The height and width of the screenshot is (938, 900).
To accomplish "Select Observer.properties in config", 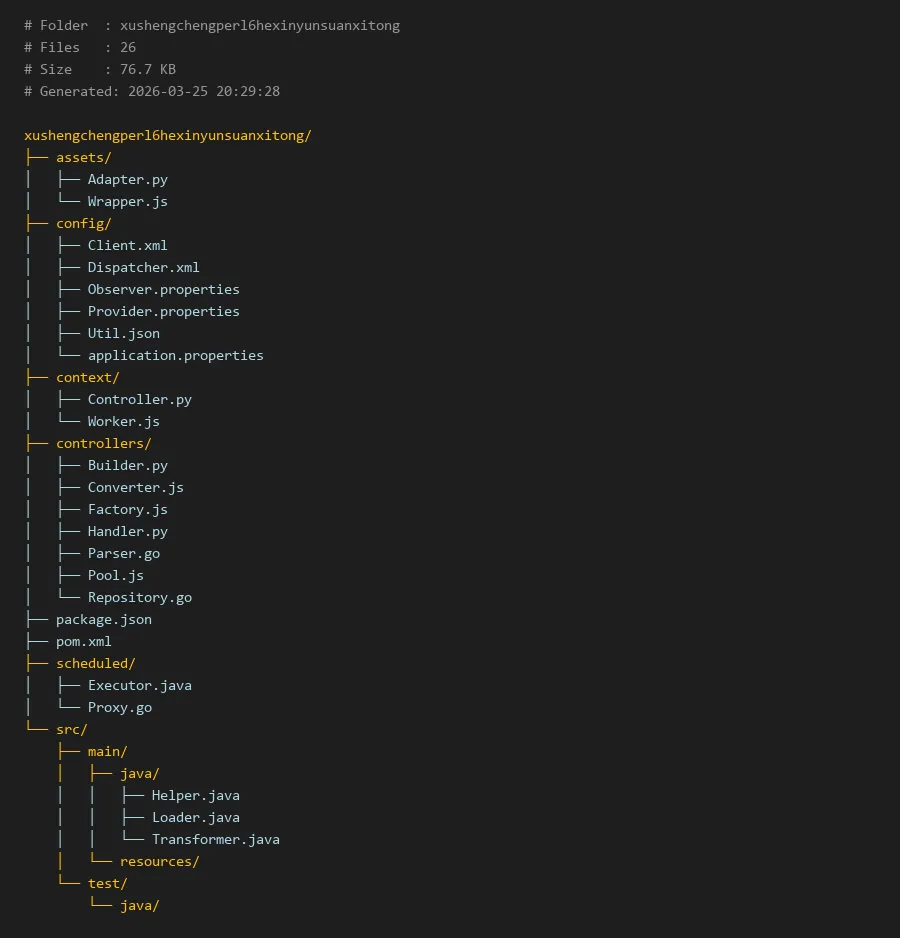I will (163, 290).
